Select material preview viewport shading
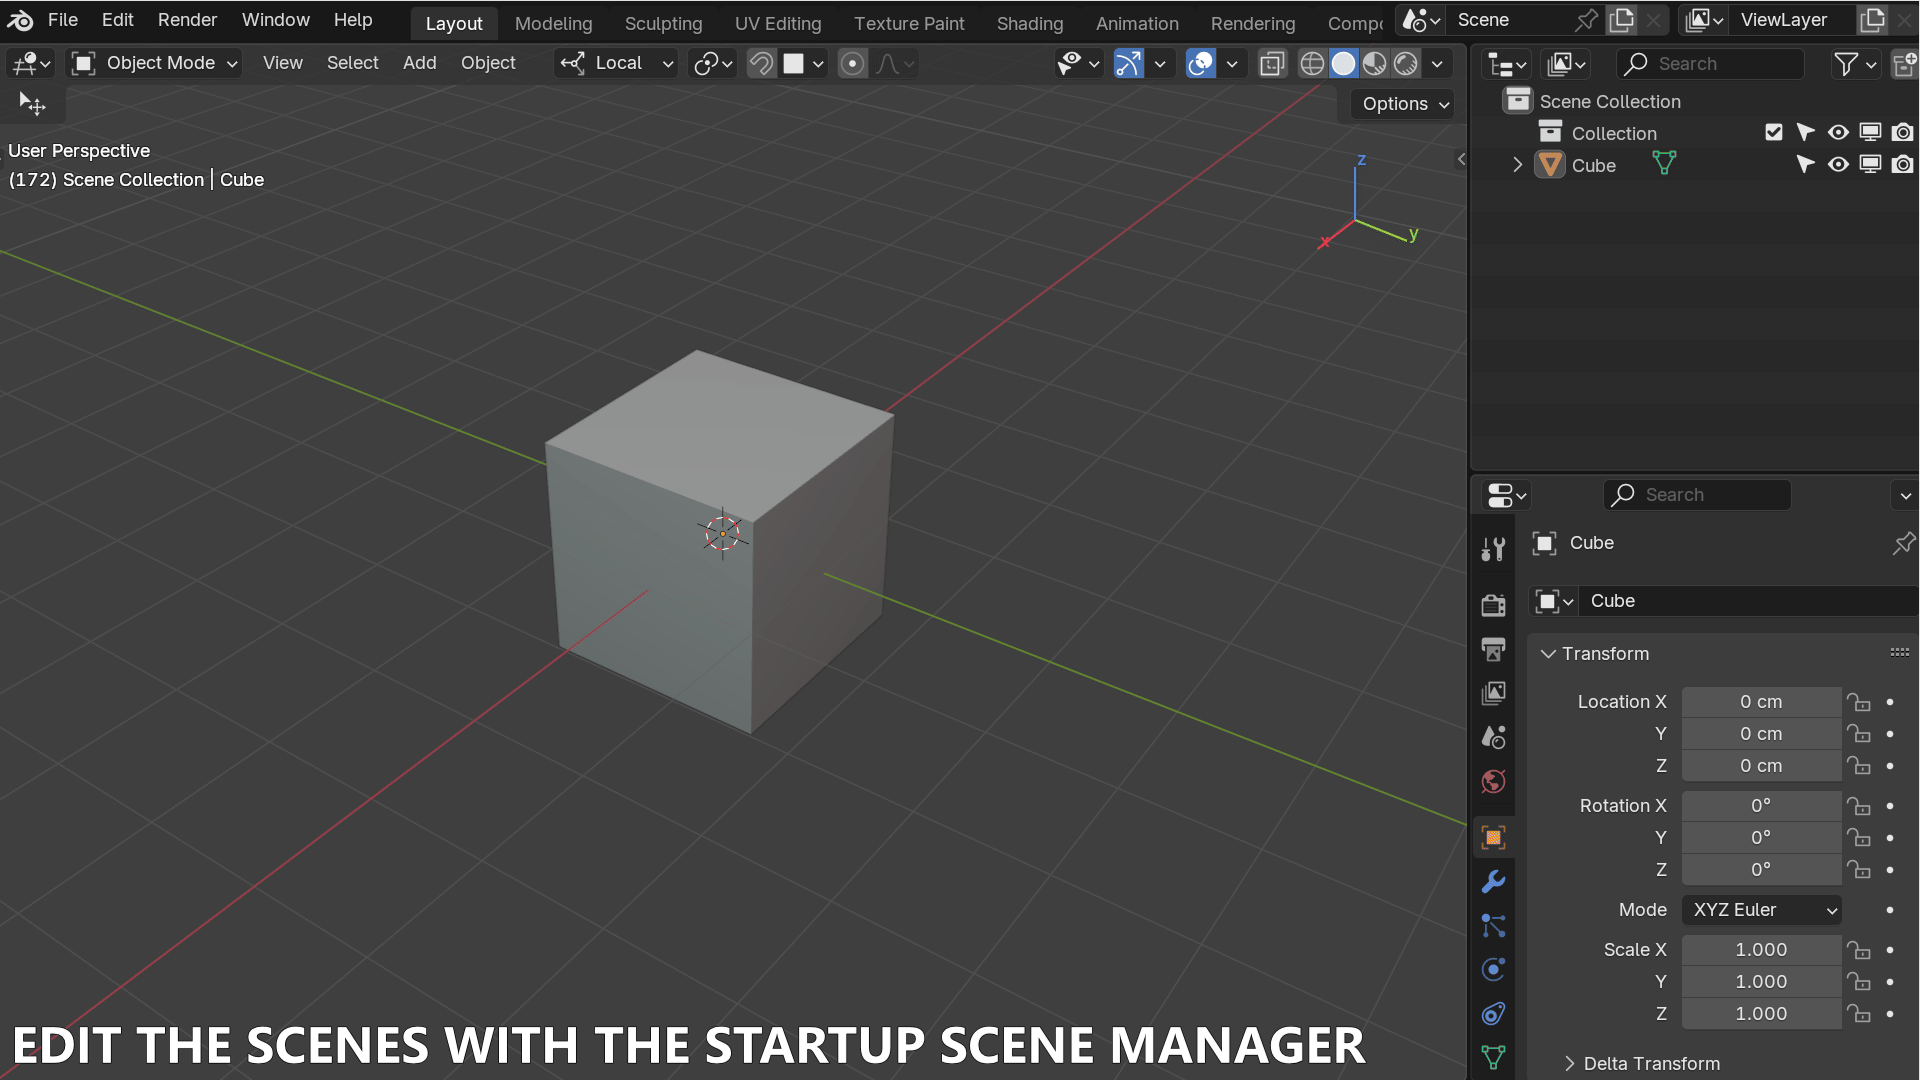 click(x=1374, y=63)
